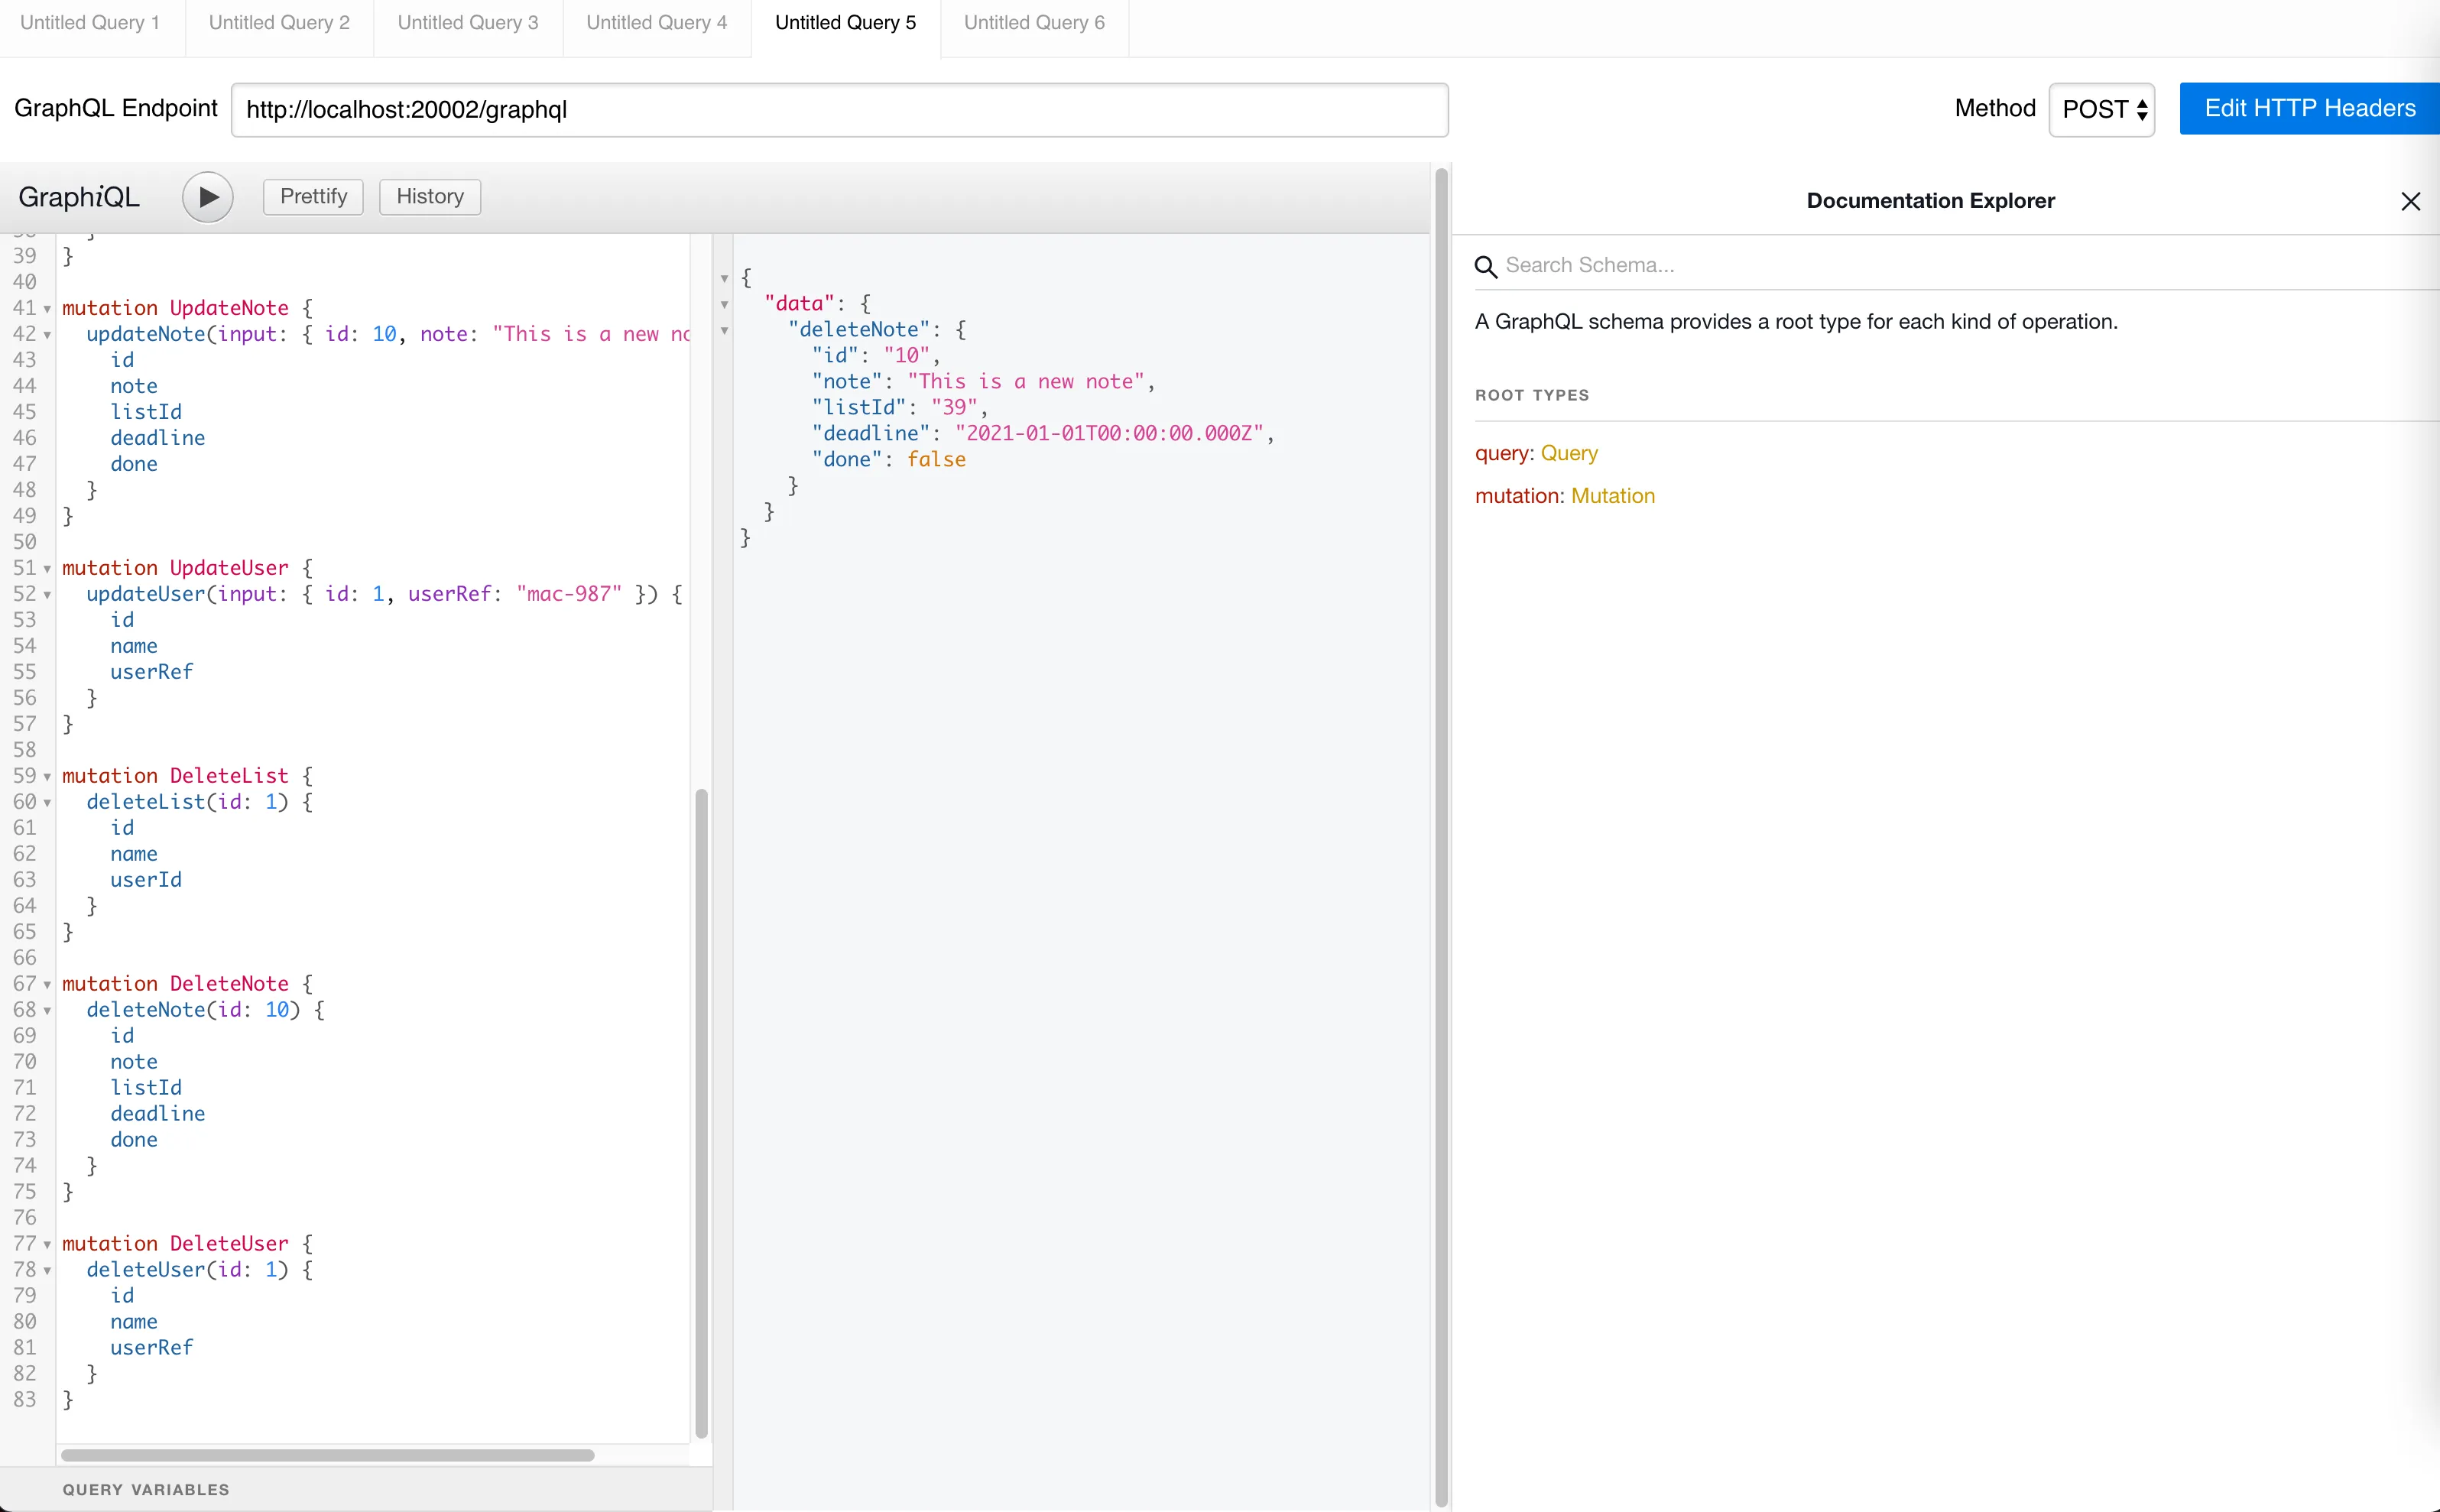Collapse the fold arrow at line 41

47,309
